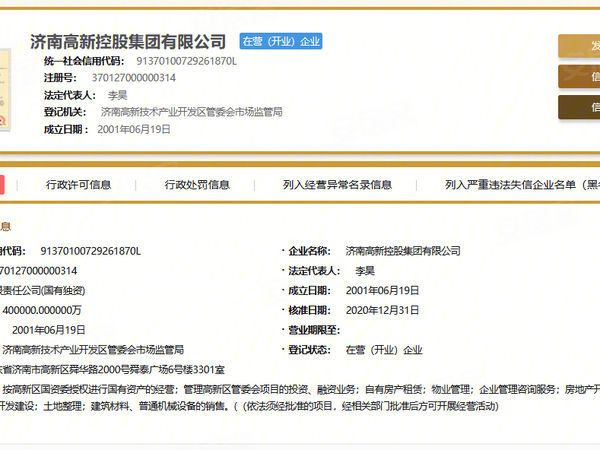This screenshot has width=600, height=450.
Task: Click the business license thumbnail image
Action: point(5,90)
